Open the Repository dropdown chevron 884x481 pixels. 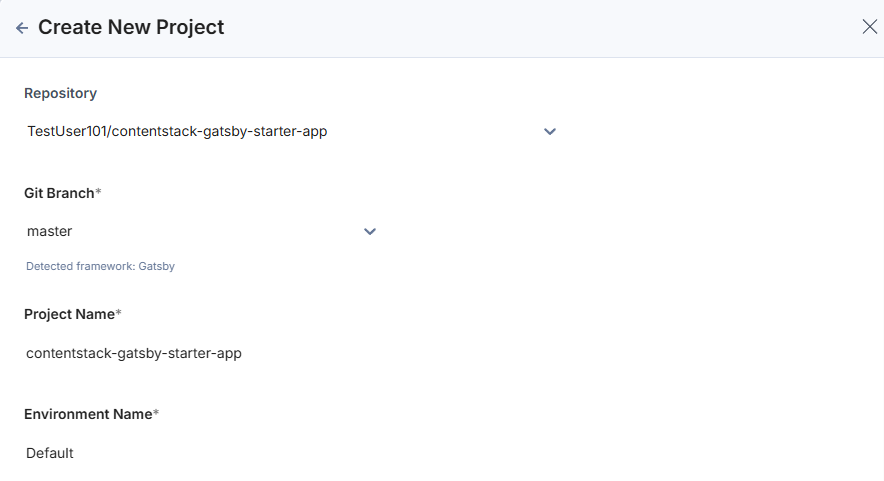pyautogui.click(x=550, y=131)
